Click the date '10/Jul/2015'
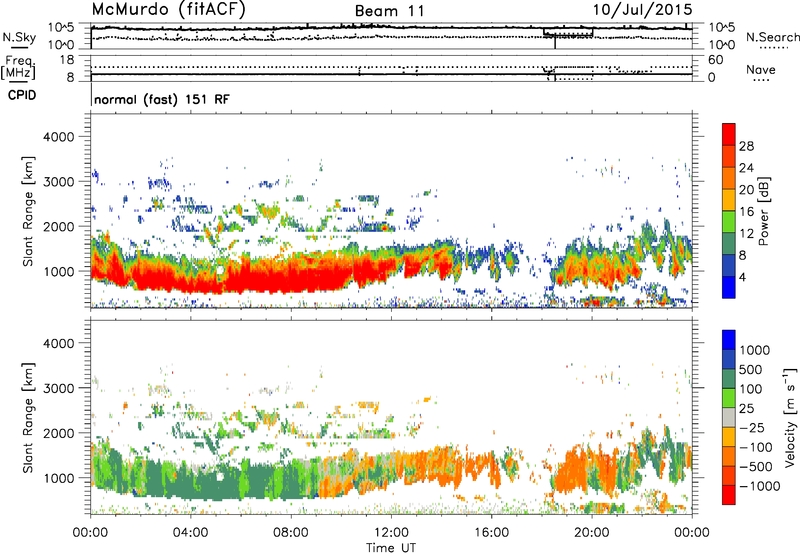800x554 pixels. (642, 9)
